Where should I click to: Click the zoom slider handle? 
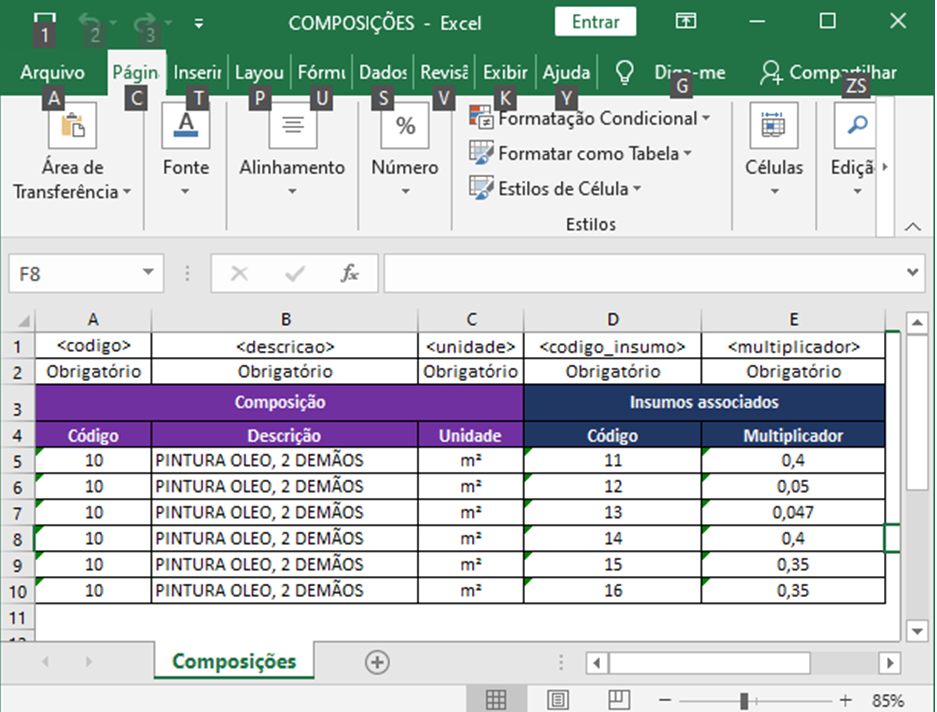pyautogui.click(x=744, y=699)
